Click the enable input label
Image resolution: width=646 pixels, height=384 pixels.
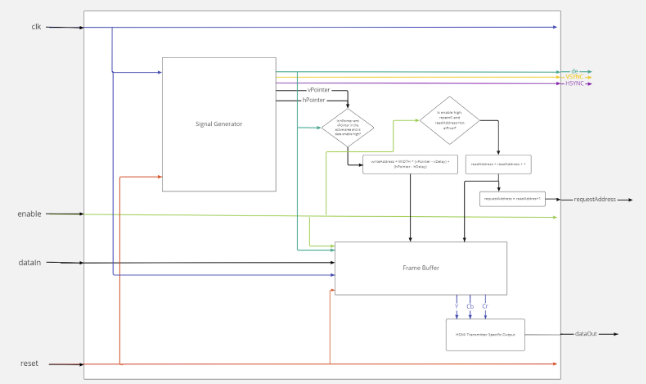coord(29,214)
